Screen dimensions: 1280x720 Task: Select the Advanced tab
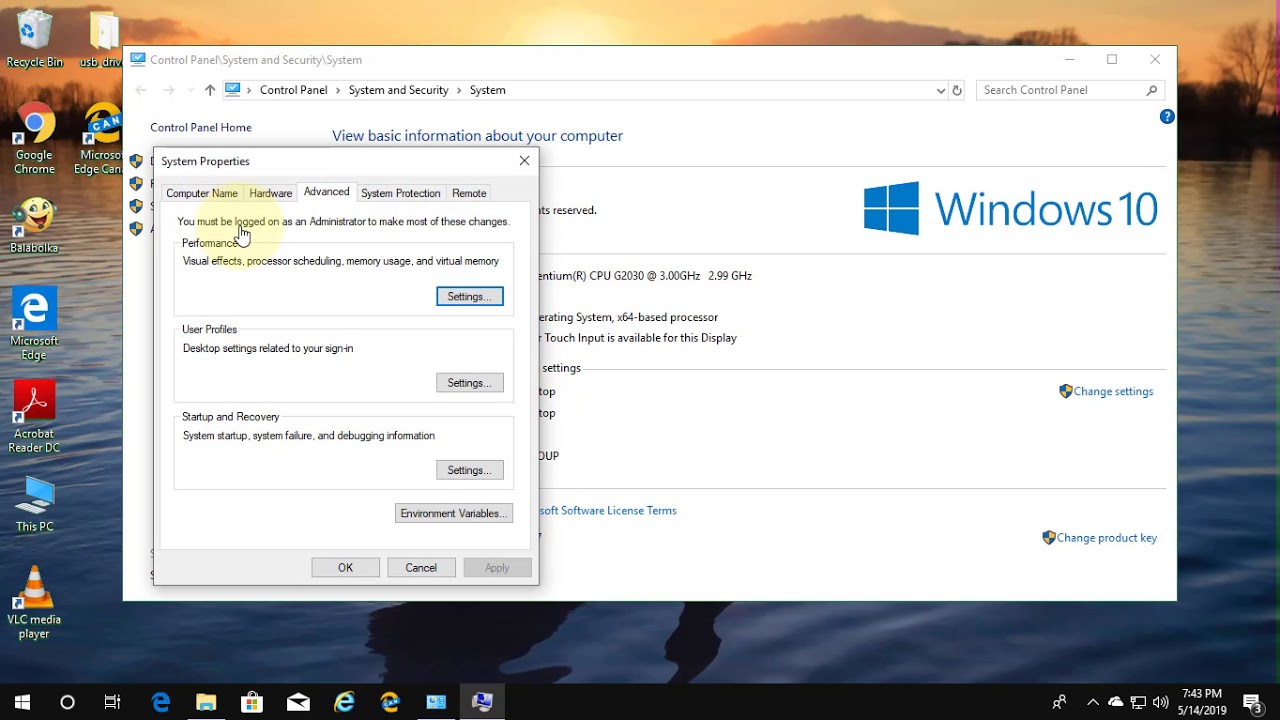[x=327, y=192]
